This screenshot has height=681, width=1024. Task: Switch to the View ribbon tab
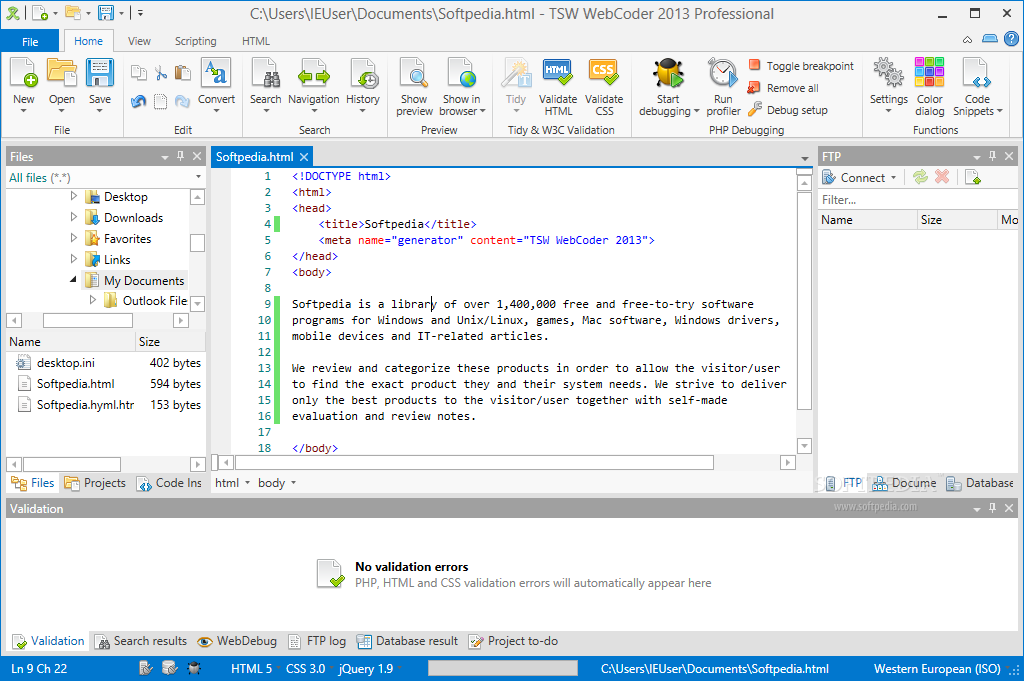(x=139, y=41)
